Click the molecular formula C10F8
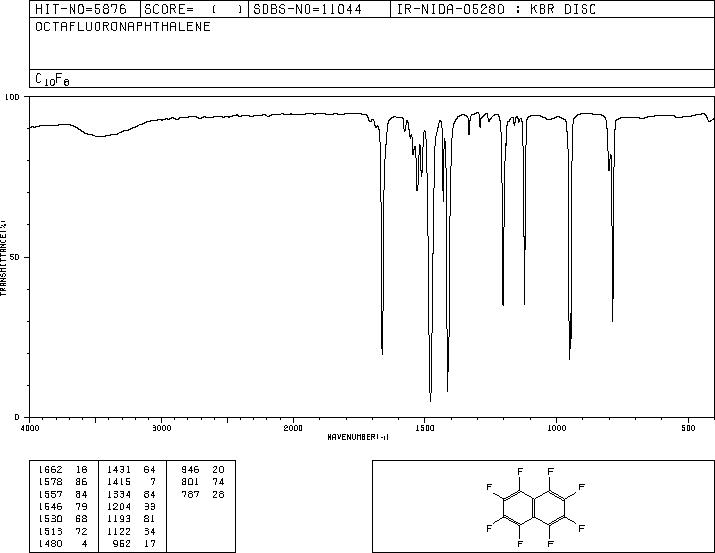715x553 pixels. [x=52, y=79]
